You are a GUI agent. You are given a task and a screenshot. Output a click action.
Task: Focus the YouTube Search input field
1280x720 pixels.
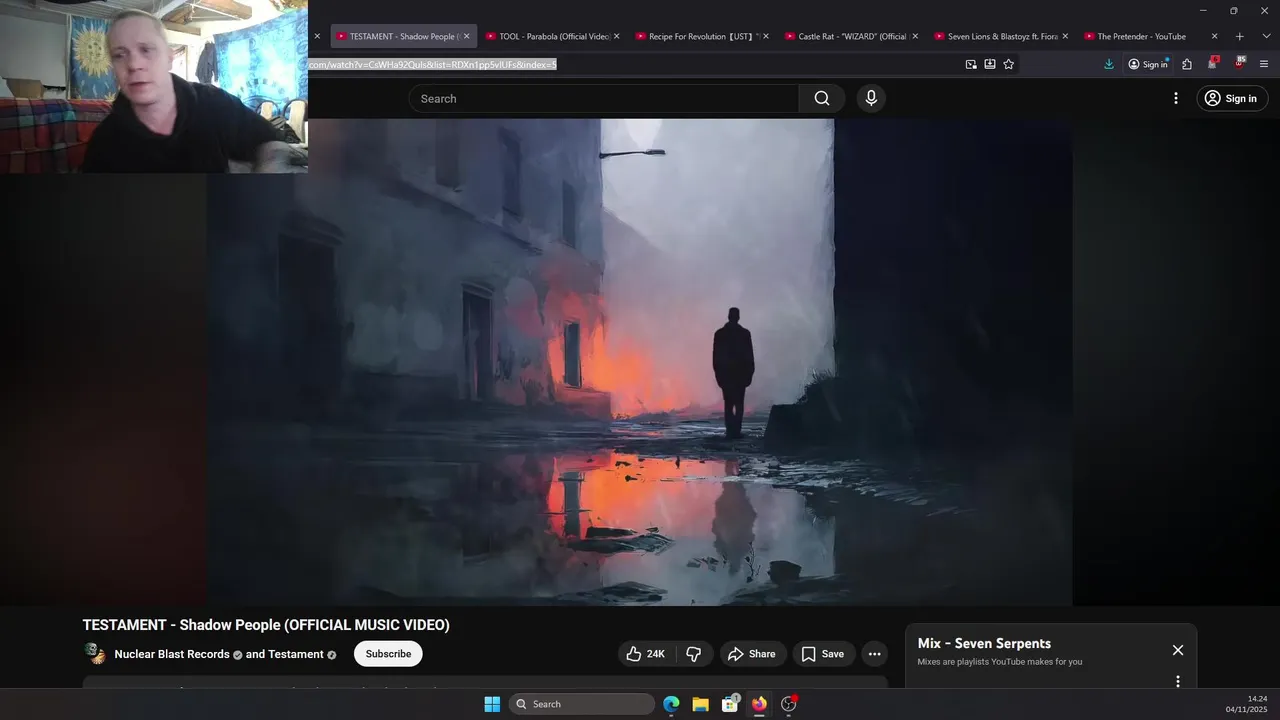coord(604,98)
